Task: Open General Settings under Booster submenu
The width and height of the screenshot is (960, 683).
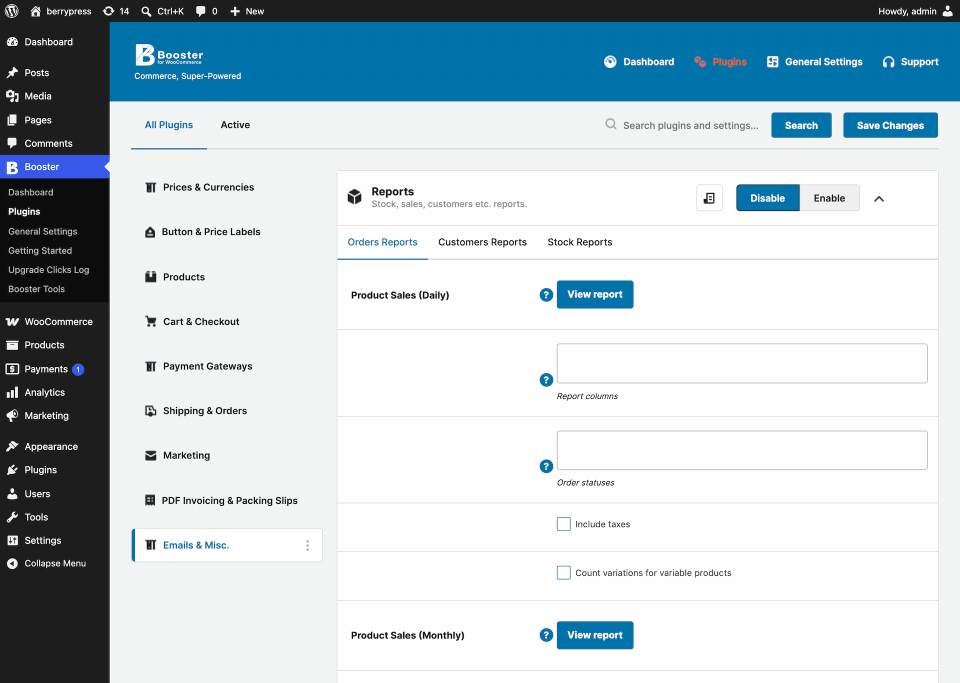Action: pos(43,231)
